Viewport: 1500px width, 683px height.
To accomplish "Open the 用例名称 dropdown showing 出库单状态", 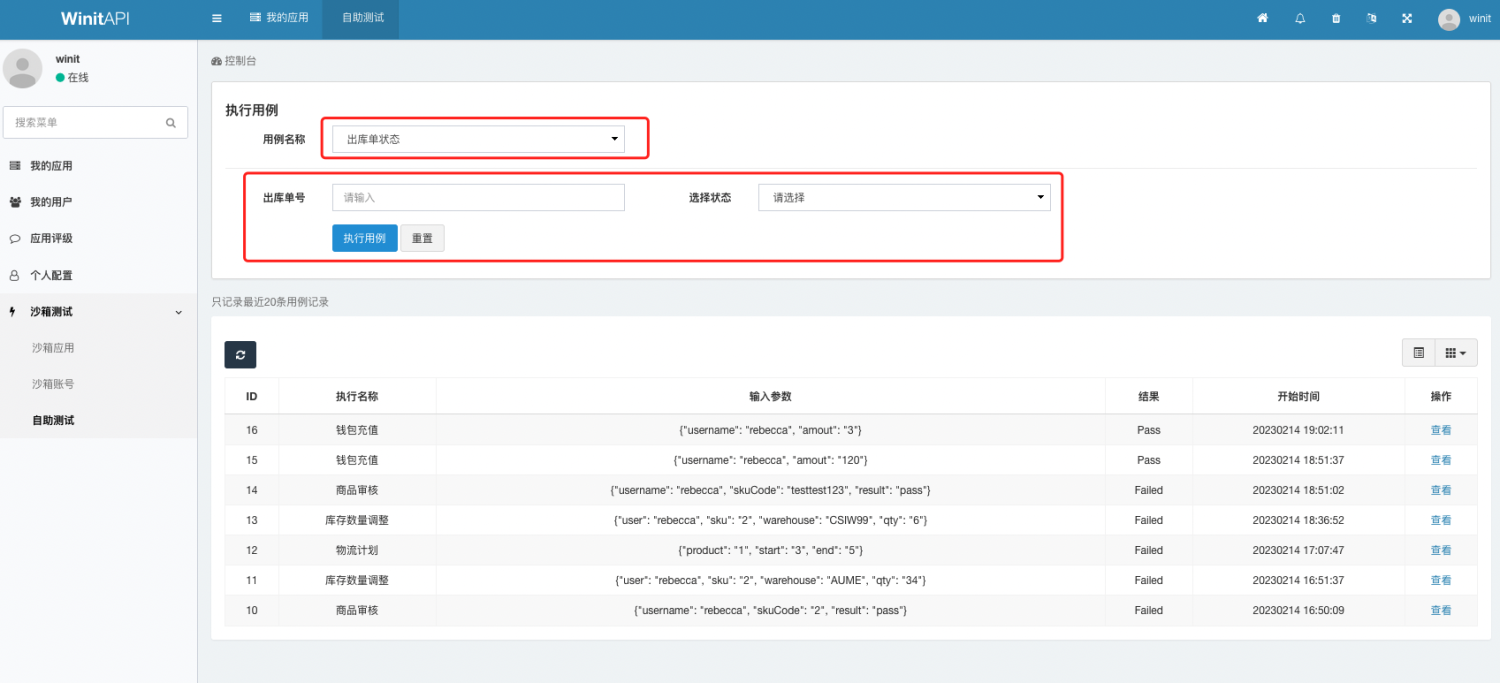I will click(478, 139).
